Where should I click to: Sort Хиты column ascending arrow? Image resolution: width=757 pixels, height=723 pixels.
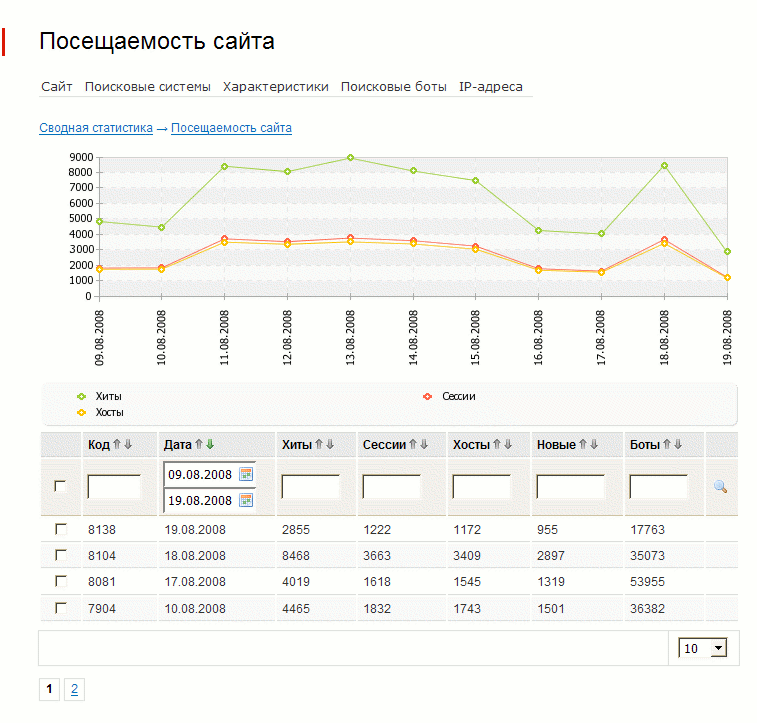(319, 445)
